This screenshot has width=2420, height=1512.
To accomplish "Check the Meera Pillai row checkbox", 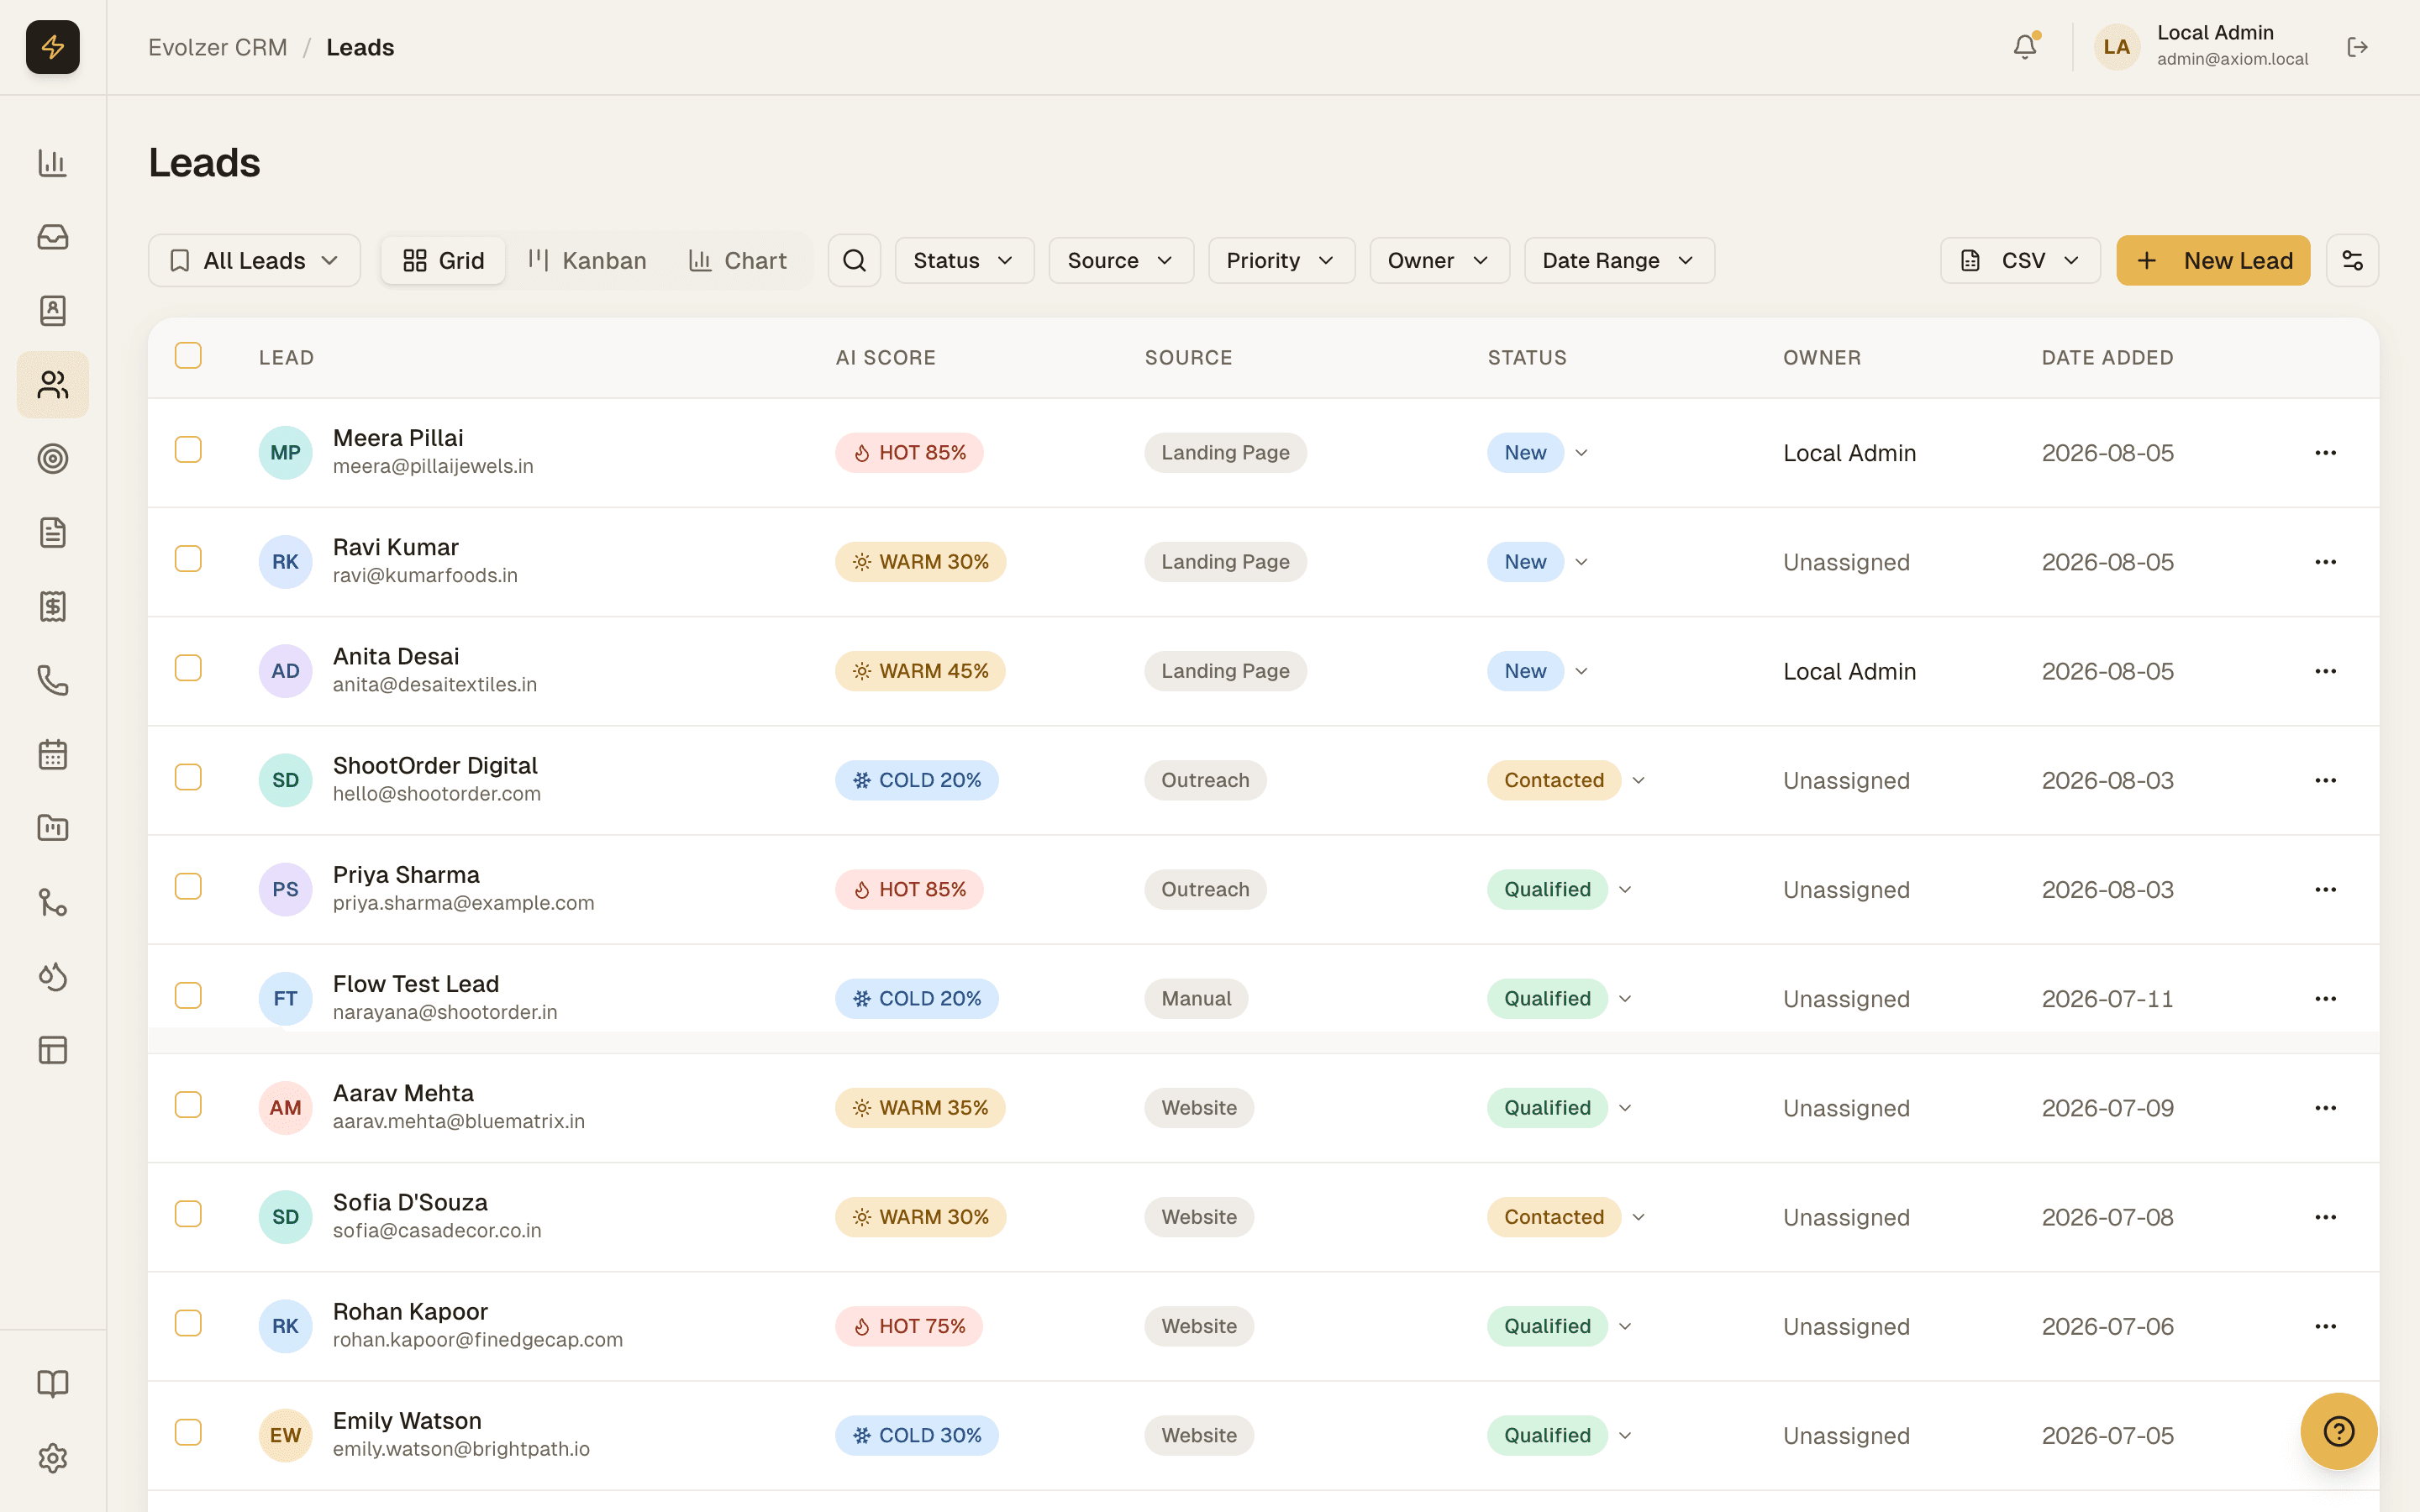I will [188, 450].
